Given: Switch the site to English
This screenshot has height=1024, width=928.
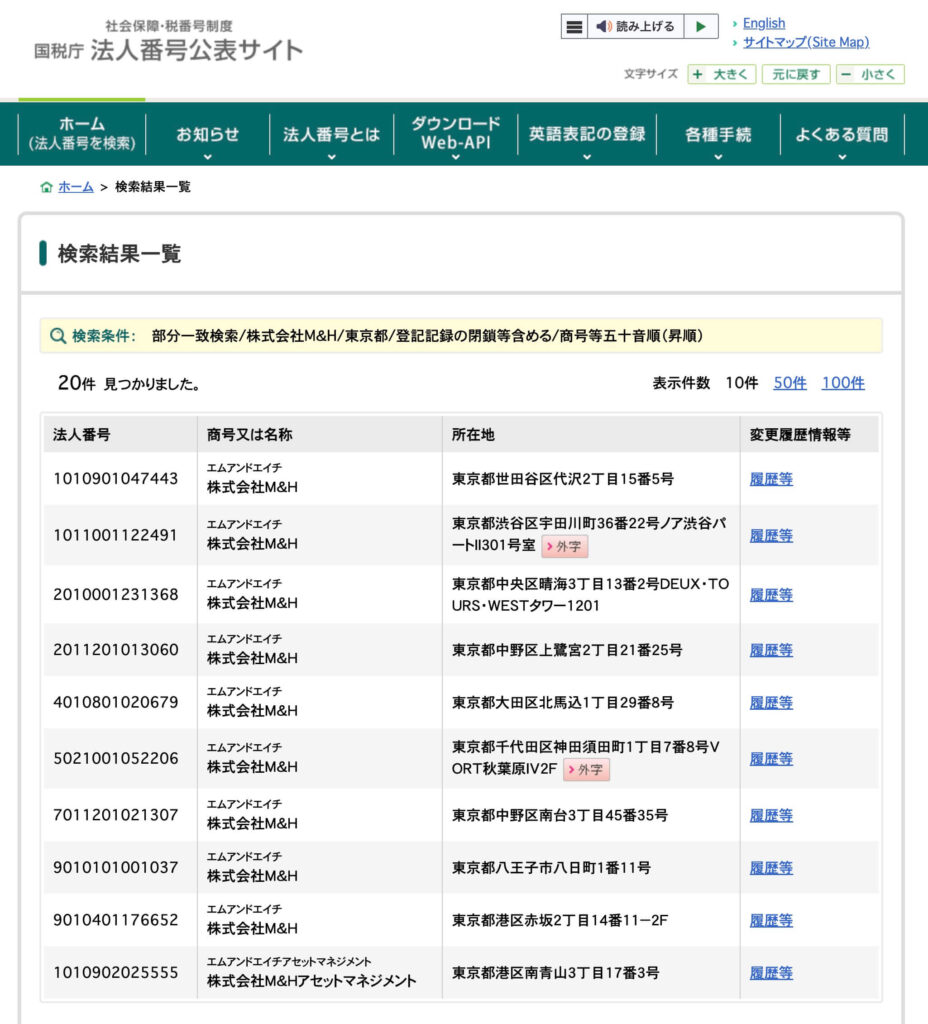Looking at the screenshot, I should click(x=764, y=23).
